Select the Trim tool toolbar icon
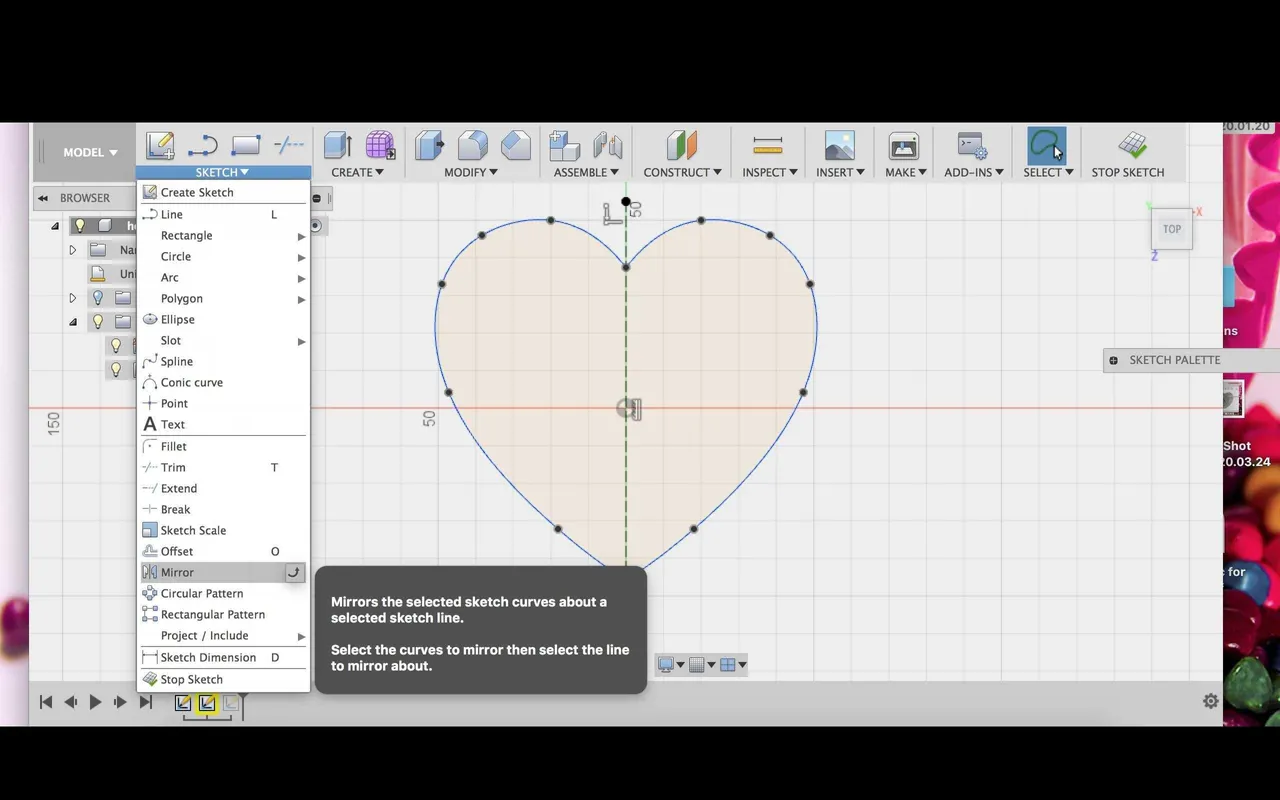1280x800 pixels. click(289, 146)
